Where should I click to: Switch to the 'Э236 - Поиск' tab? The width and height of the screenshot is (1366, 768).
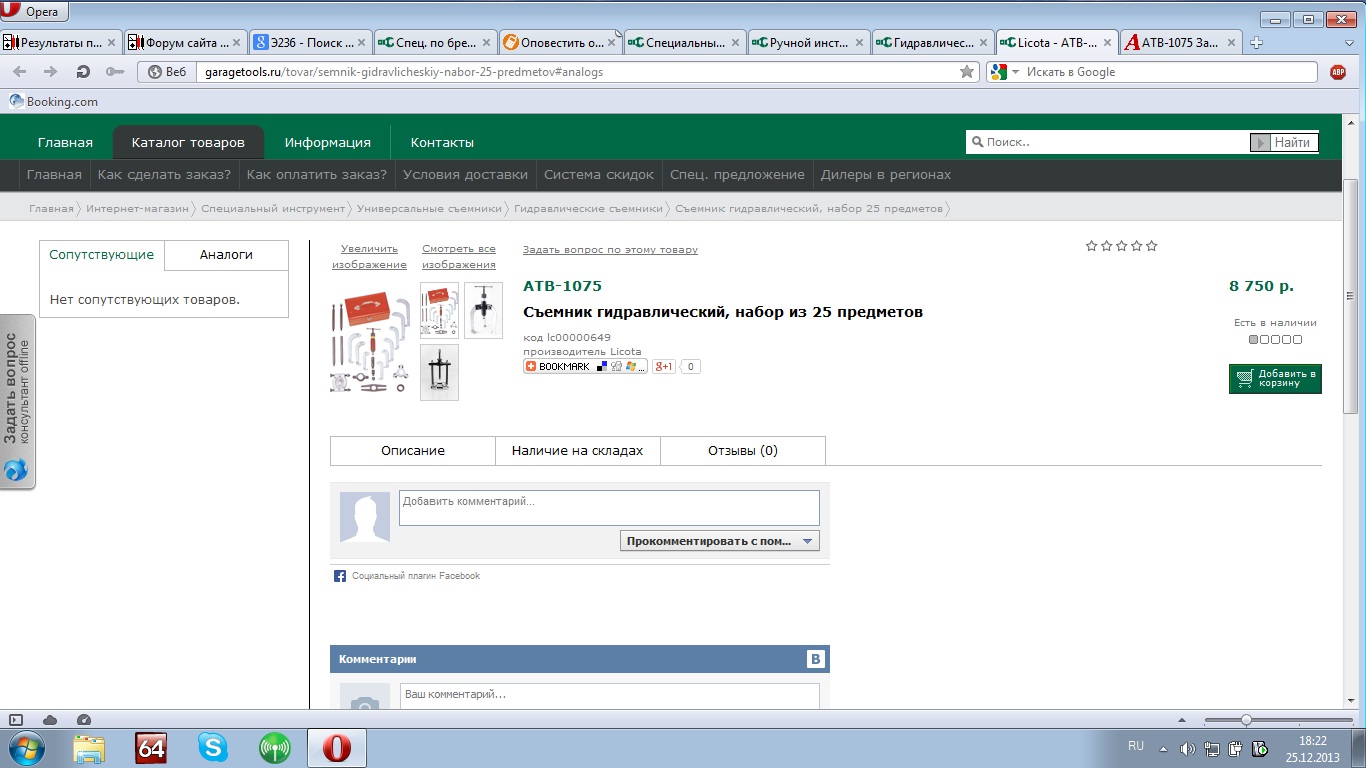click(310, 43)
